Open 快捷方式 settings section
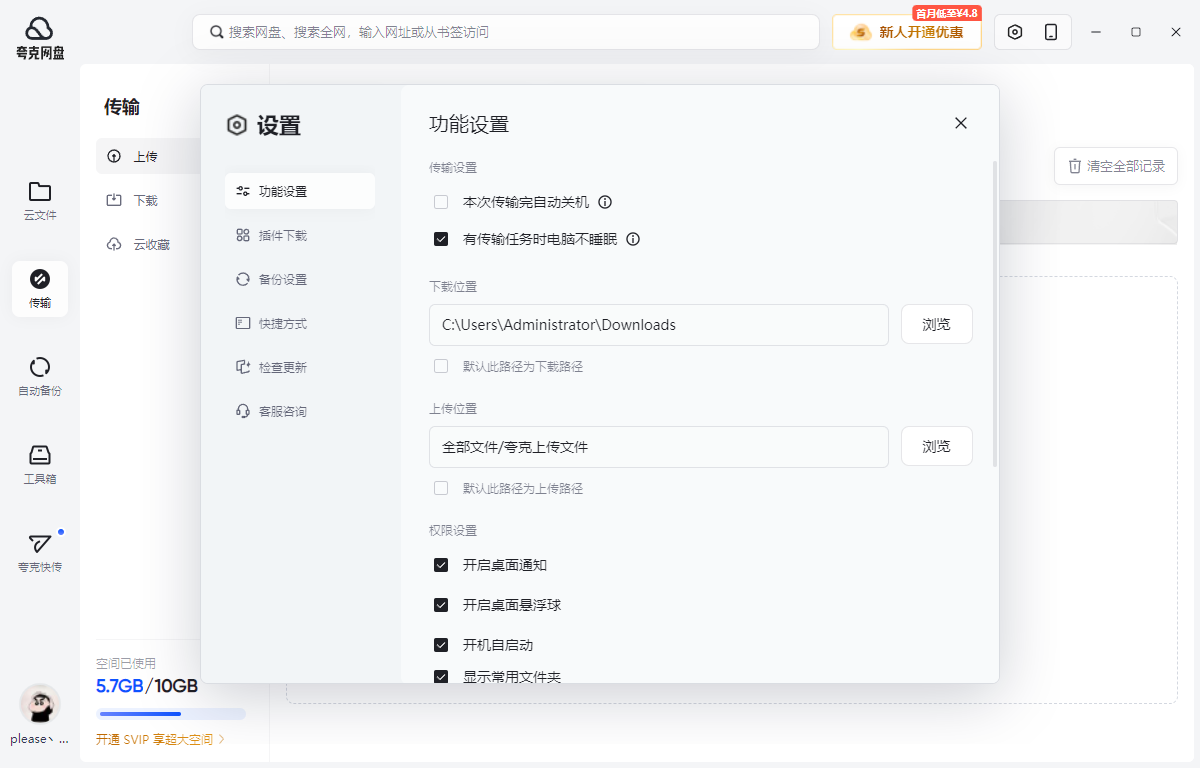Image resolution: width=1200 pixels, height=768 pixels. pos(300,323)
